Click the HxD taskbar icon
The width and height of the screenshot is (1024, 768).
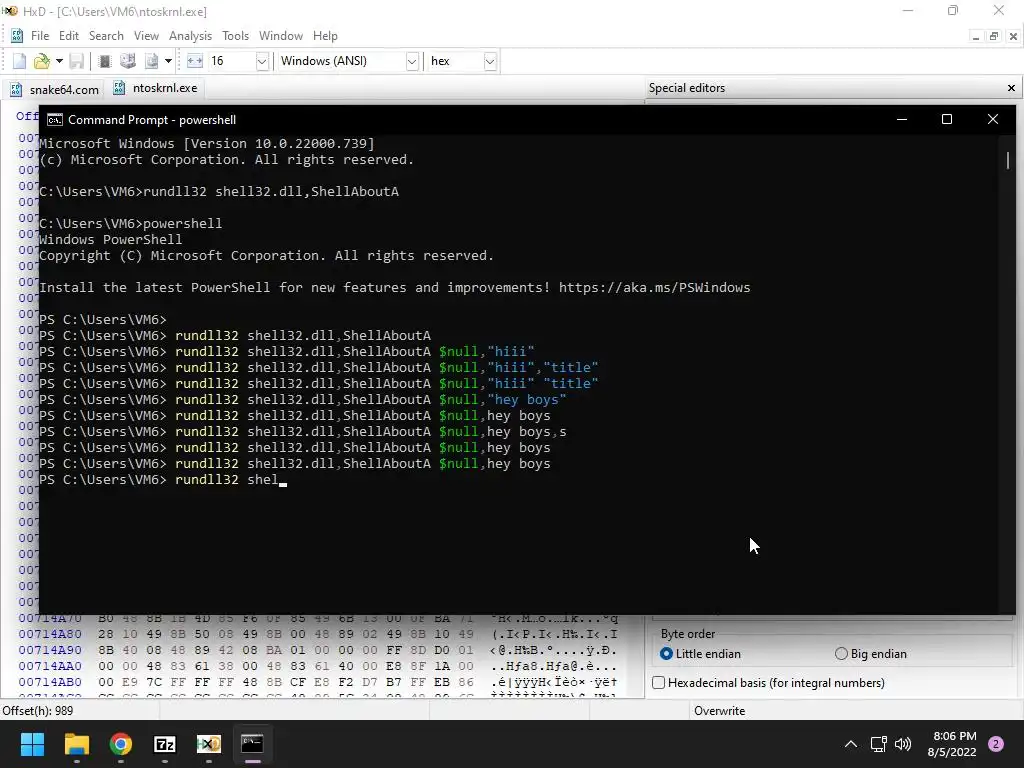click(209, 744)
